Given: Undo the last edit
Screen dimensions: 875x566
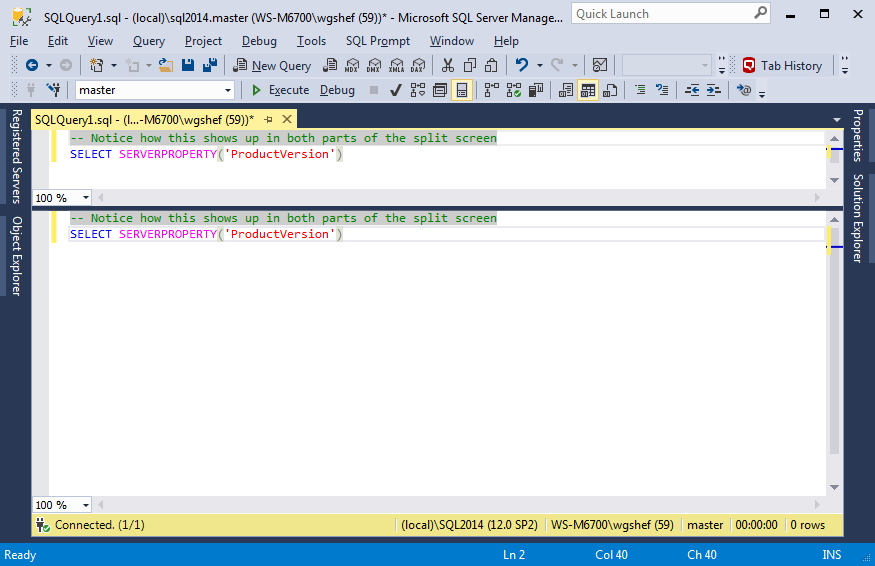Looking at the screenshot, I should [x=522, y=65].
